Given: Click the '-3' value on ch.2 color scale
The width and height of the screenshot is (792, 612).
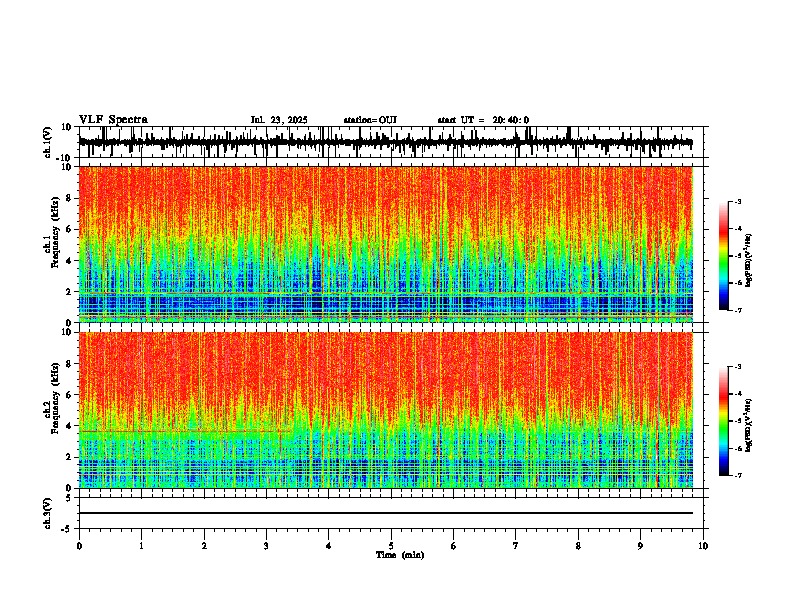Looking at the screenshot, I should coord(737,367).
